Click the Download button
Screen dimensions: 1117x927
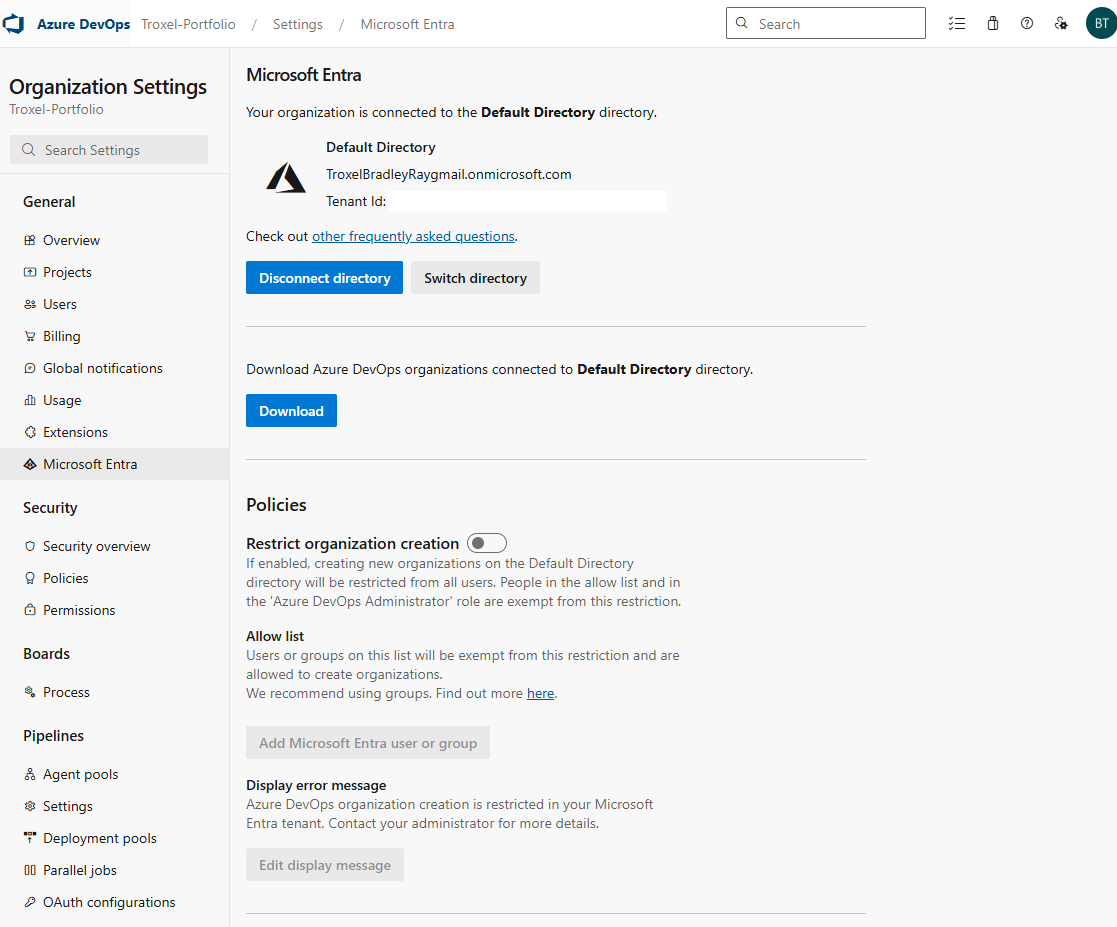click(291, 411)
